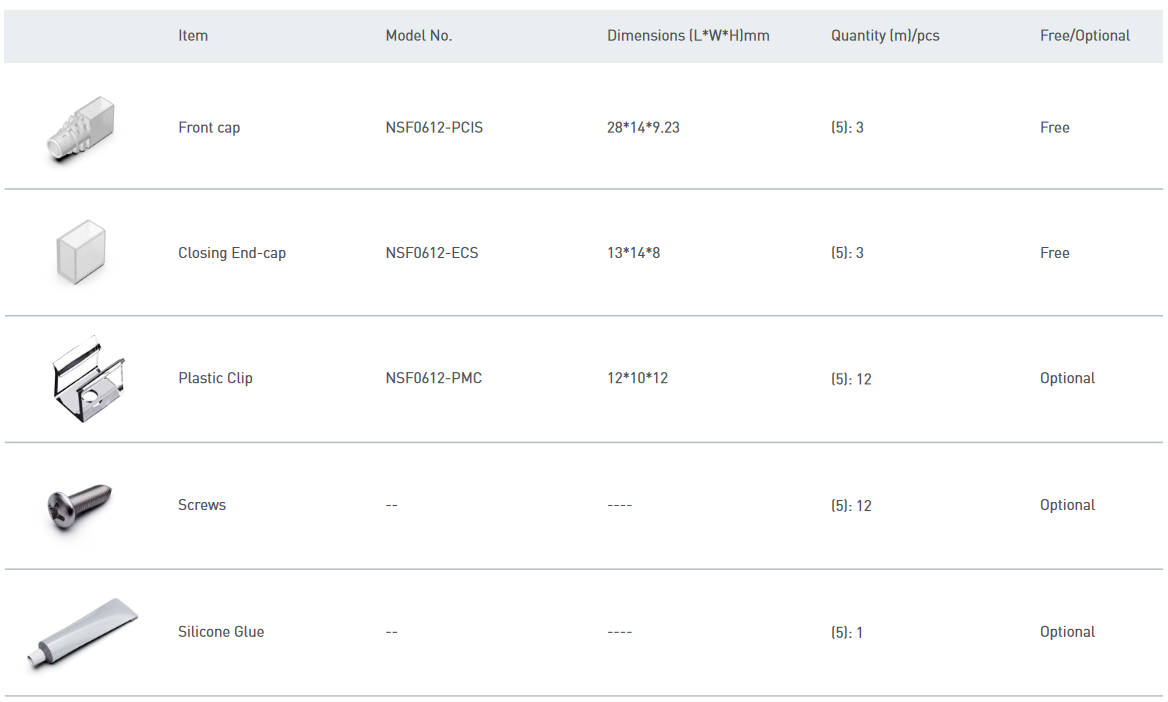This screenshot has width=1168, height=702.
Task: Click the Dimensions (L*W*H)mm column header
Action: point(688,36)
